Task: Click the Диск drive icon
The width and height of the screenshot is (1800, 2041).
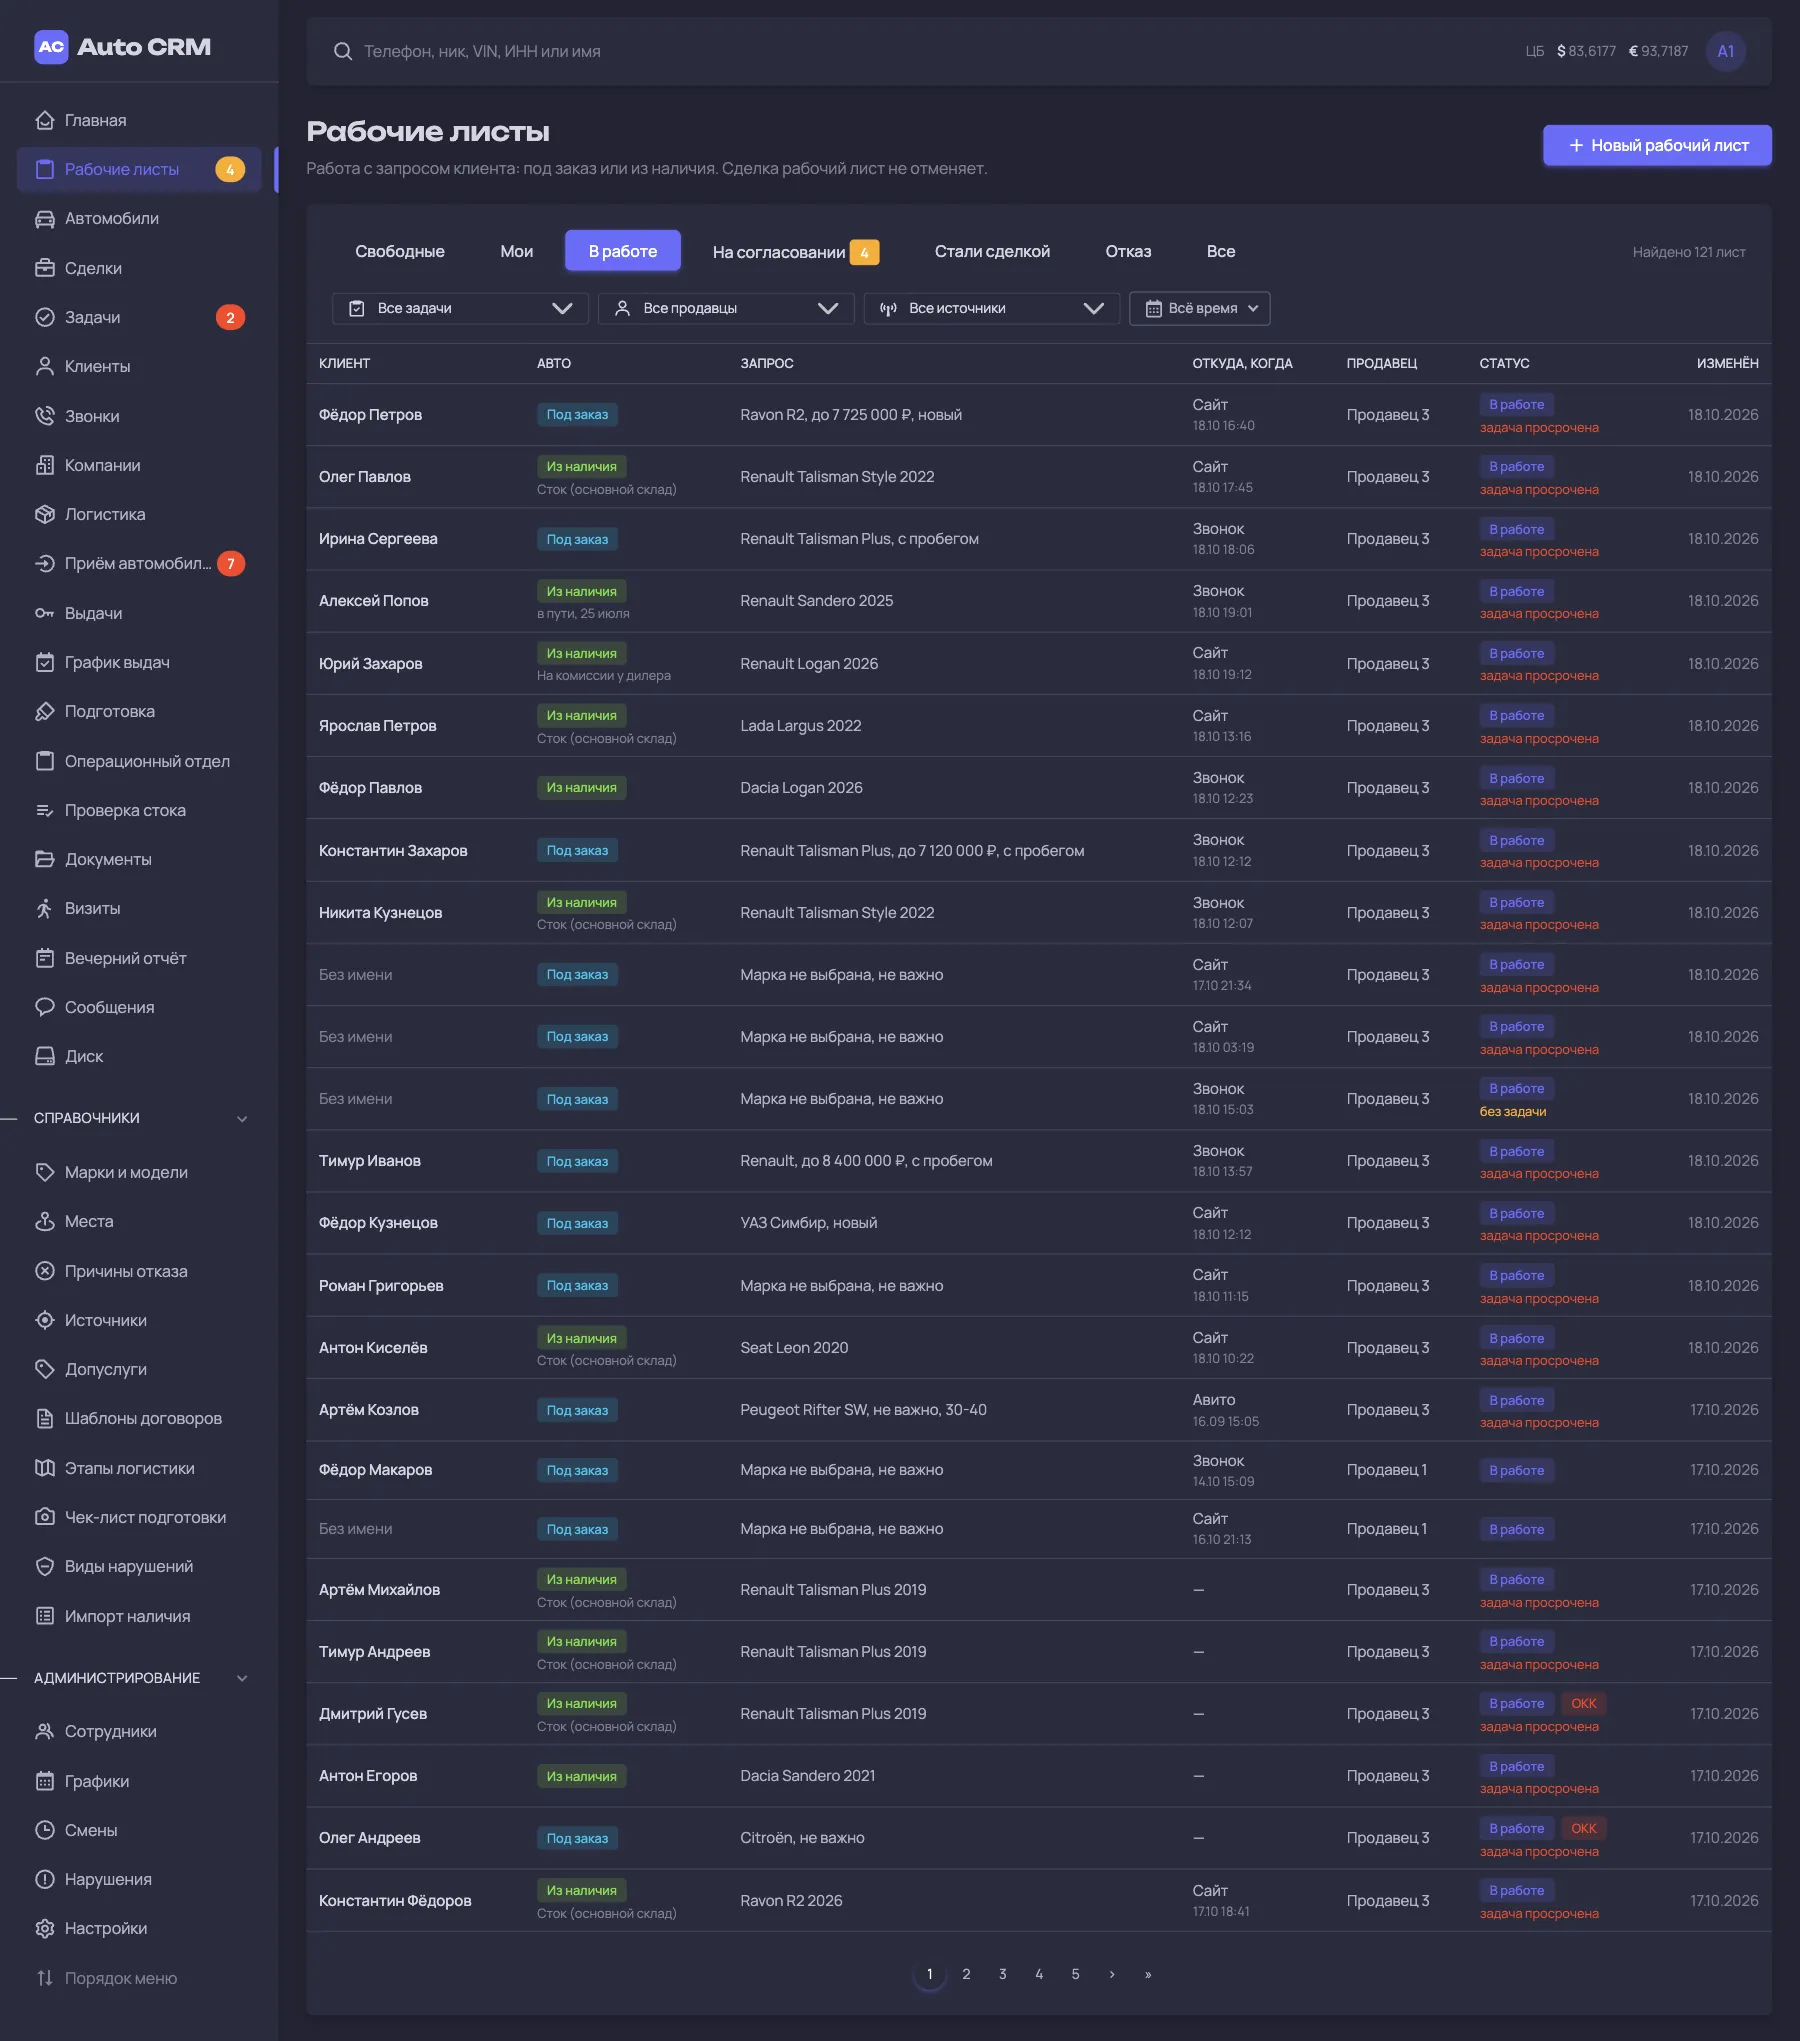Action: click(45, 1056)
